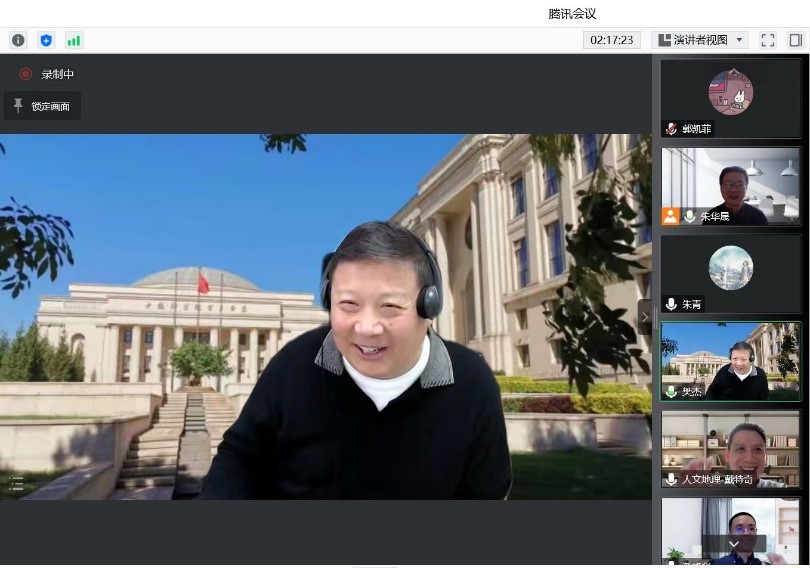Click the red 录制中 recording indicator
The height and width of the screenshot is (568, 810).
(x=26, y=74)
